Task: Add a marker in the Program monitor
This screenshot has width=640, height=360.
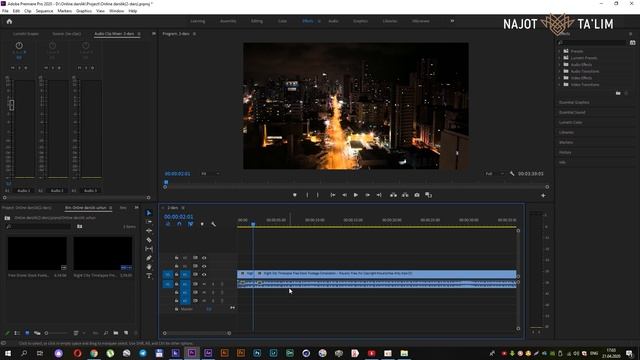Action: [x=295, y=195]
